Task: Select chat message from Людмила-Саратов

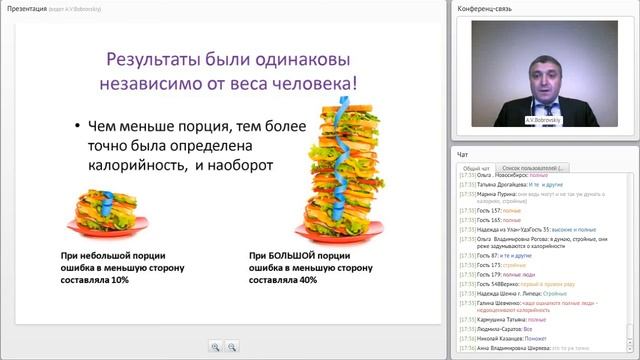Action: coord(496,329)
